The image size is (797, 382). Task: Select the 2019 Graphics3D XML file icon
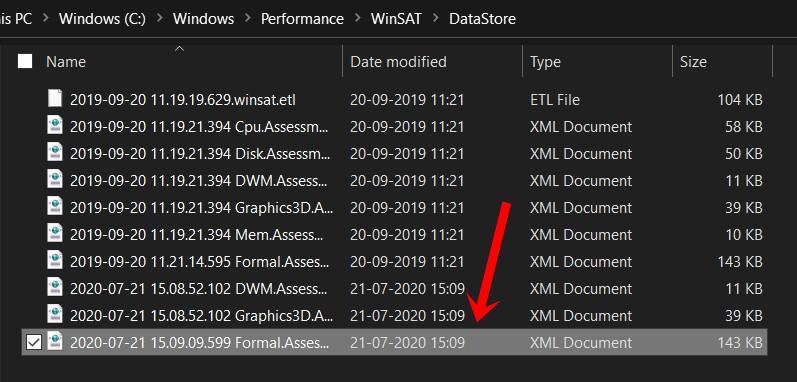coord(55,206)
